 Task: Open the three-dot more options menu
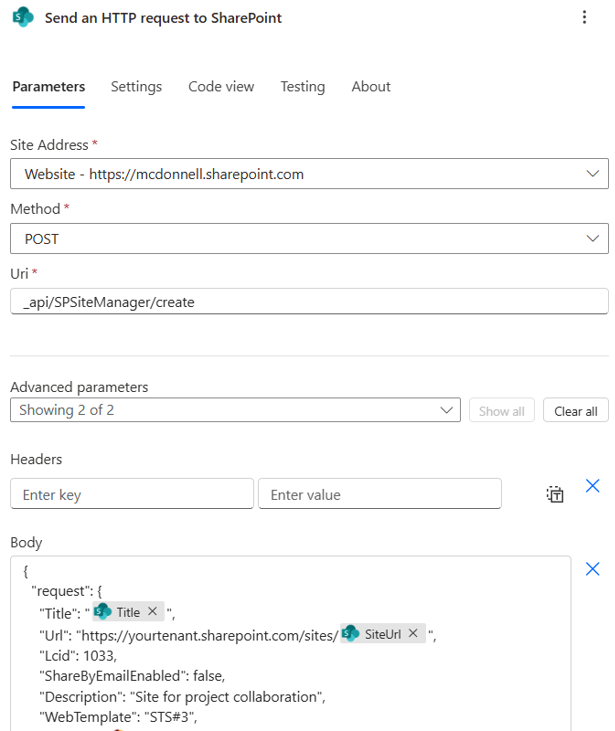(x=585, y=18)
